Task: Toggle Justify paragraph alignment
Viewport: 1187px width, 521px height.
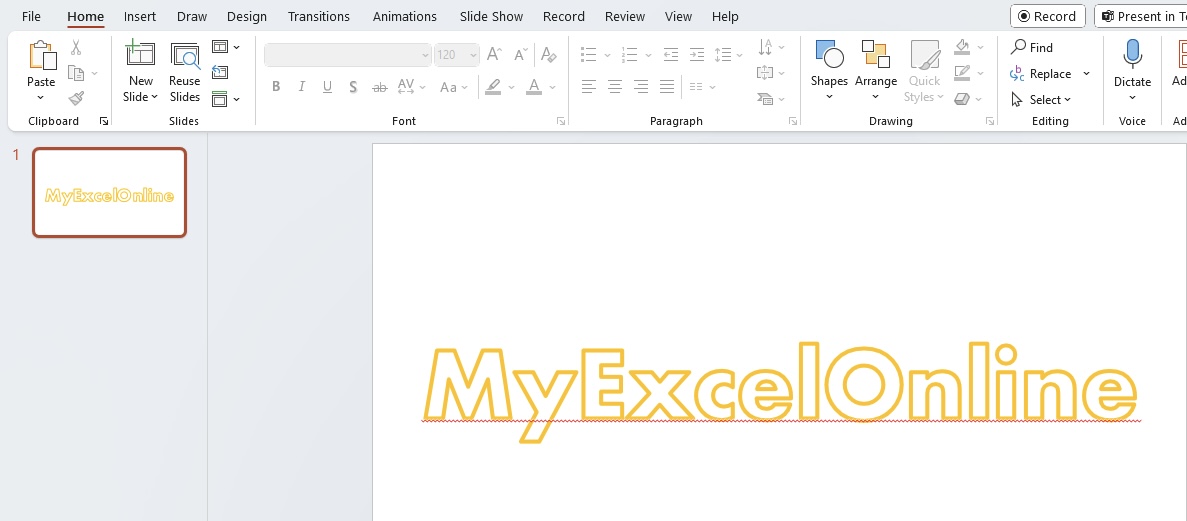Action: (x=667, y=87)
